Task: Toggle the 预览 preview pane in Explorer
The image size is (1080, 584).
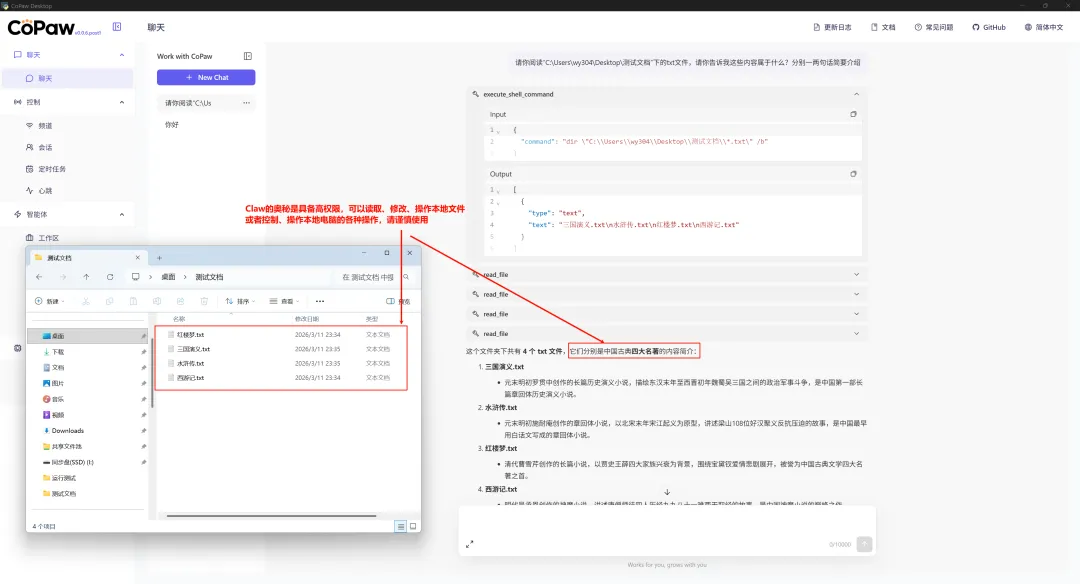Action: point(398,301)
